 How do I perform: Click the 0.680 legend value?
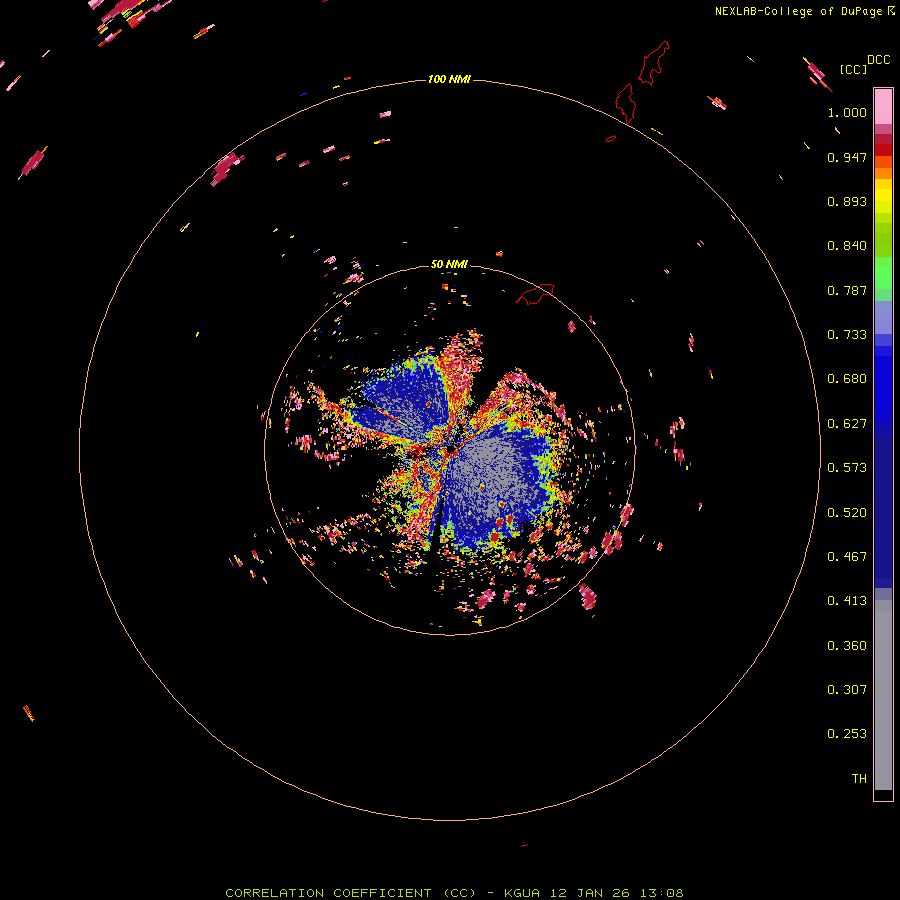[847, 379]
